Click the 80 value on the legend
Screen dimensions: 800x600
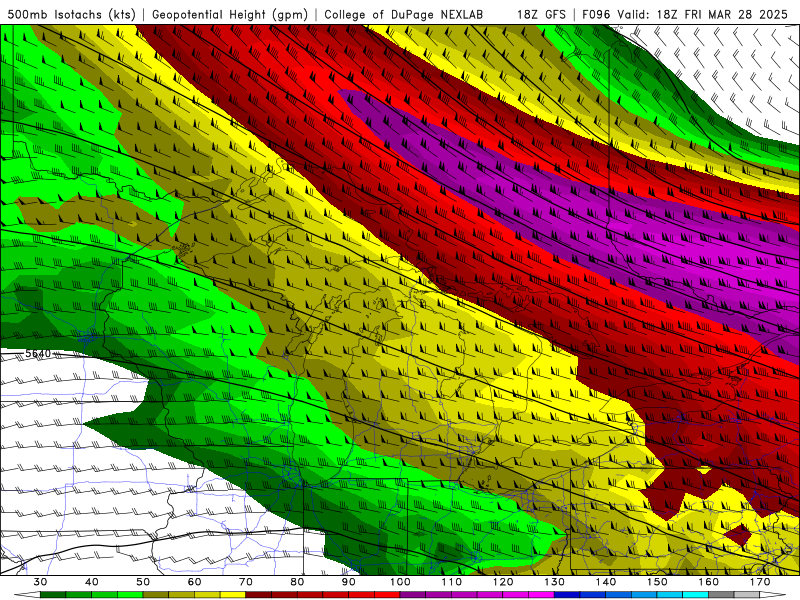(297, 582)
